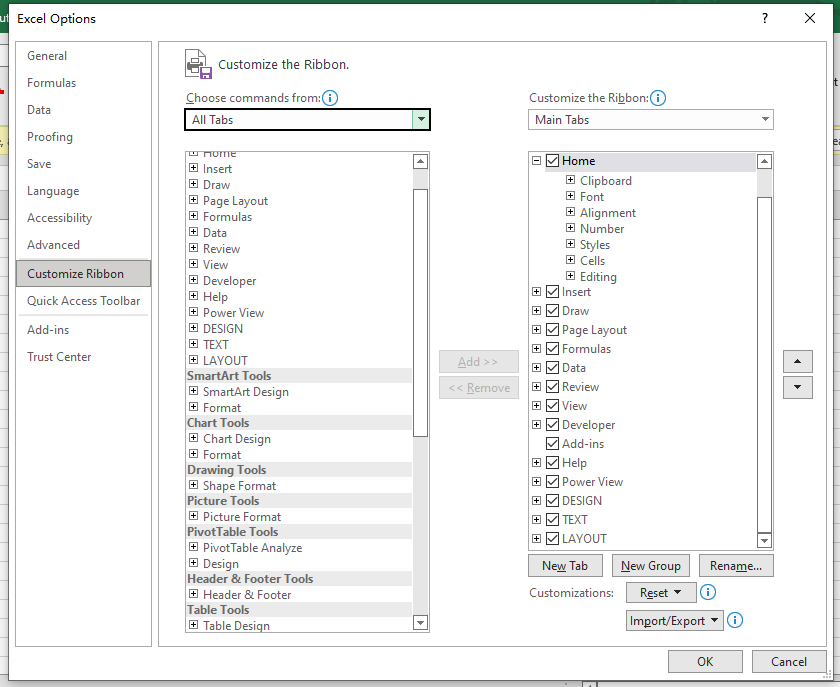Open Quick Access Toolbar settings
This screenshot has height=687, width=840.
point(84,301)
